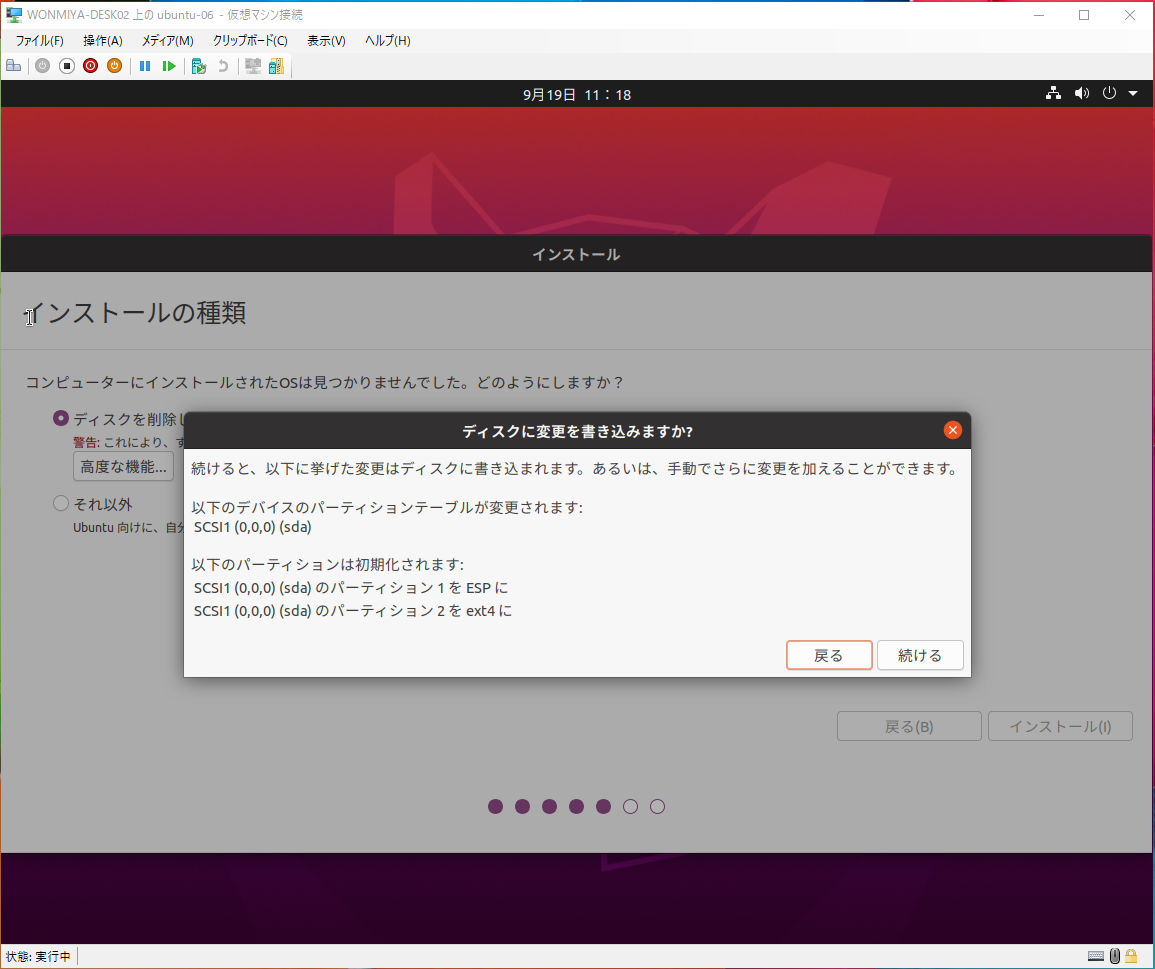Click the fifth filled progress dot

pos(603,807)
